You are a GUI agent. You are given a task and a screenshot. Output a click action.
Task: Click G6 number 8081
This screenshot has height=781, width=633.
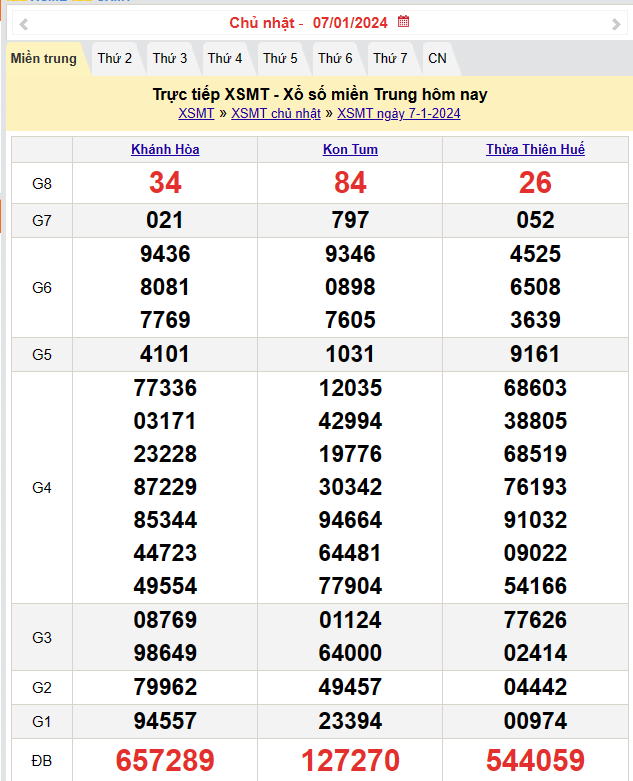click(165, 287)
